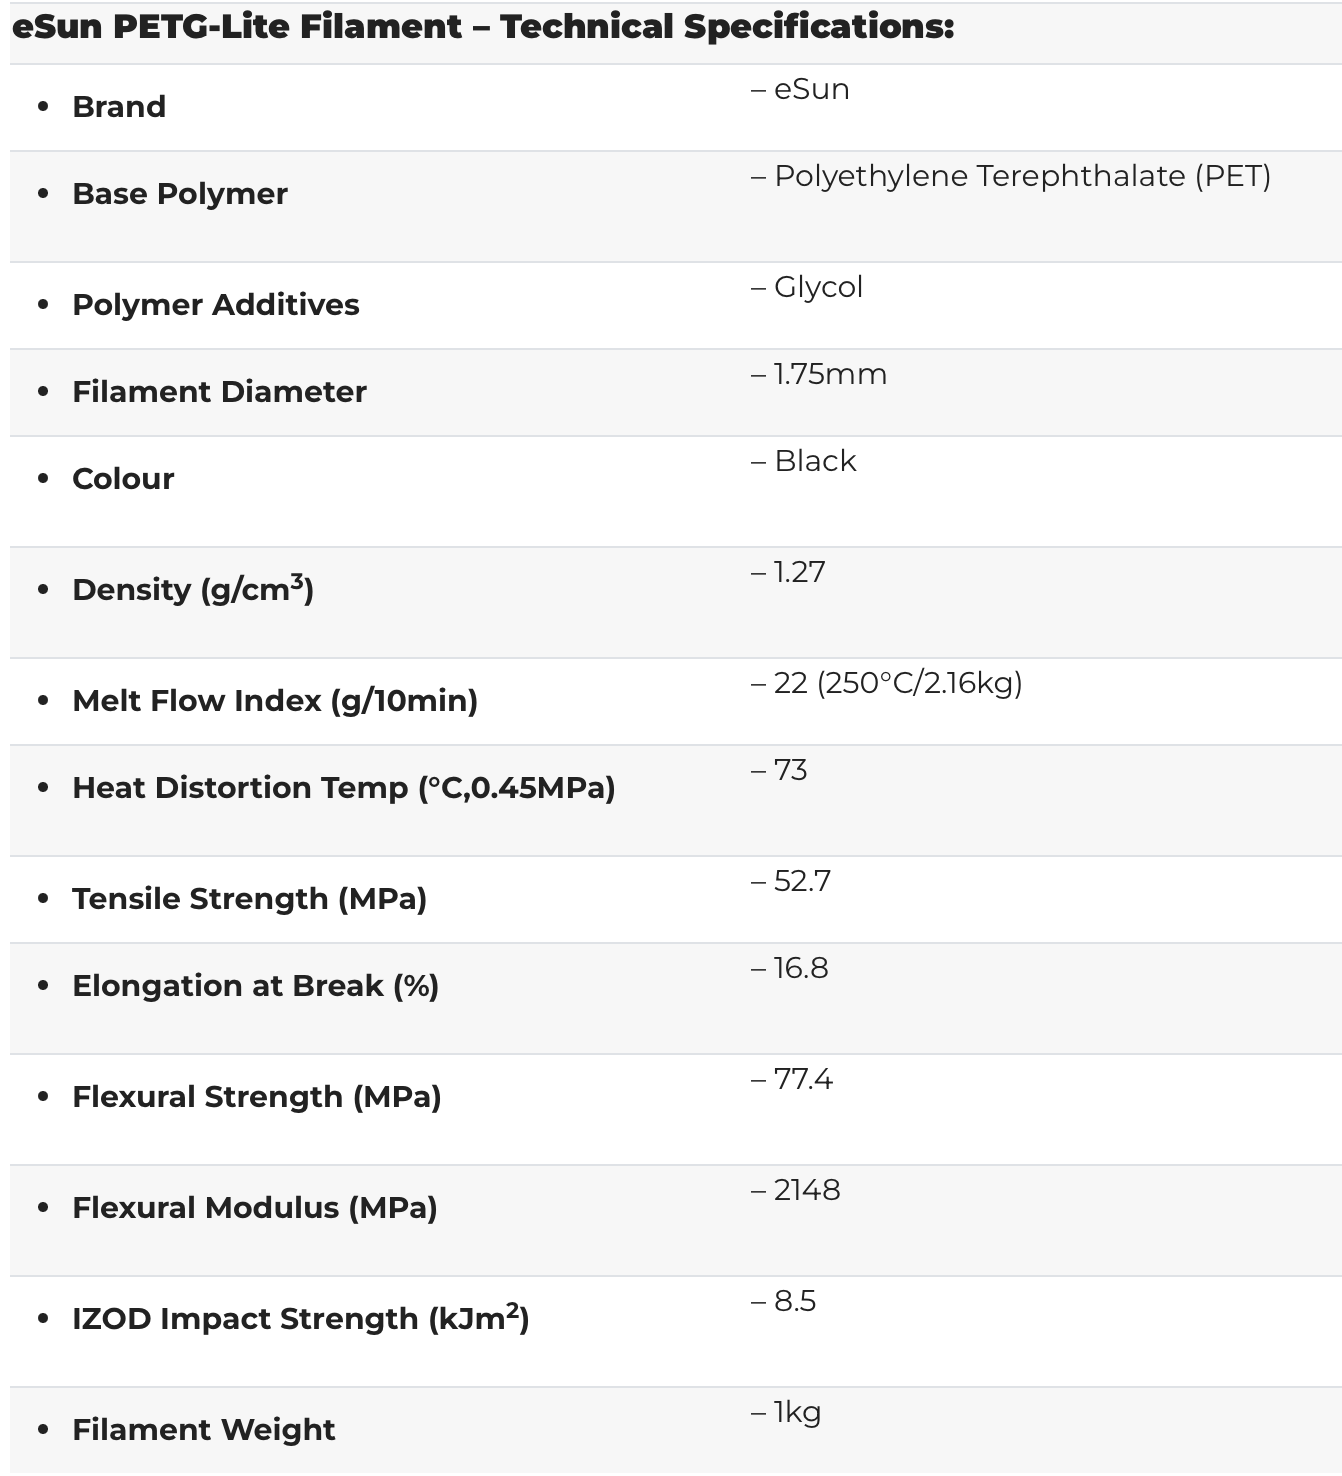Select the IZOD Impact Strength label

click(x=301, y=1318)
